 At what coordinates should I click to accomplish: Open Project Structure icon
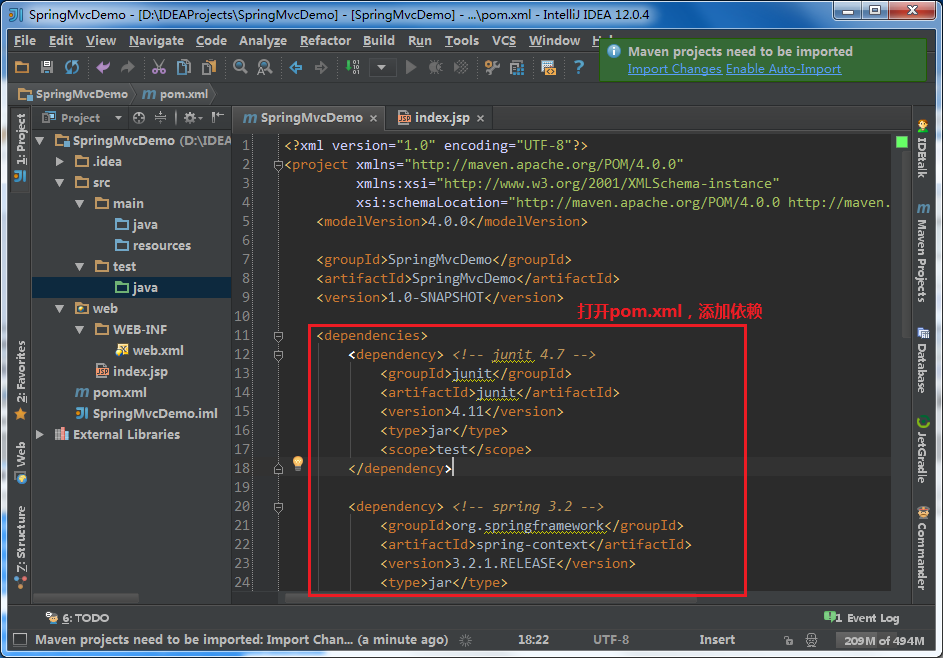click(517, 67)
